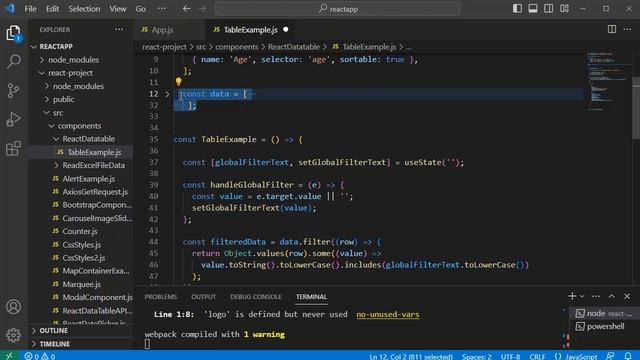Select the powershell terminal instance
The height and width of the screenshot is (360, 640).
(x=604, y=327)
